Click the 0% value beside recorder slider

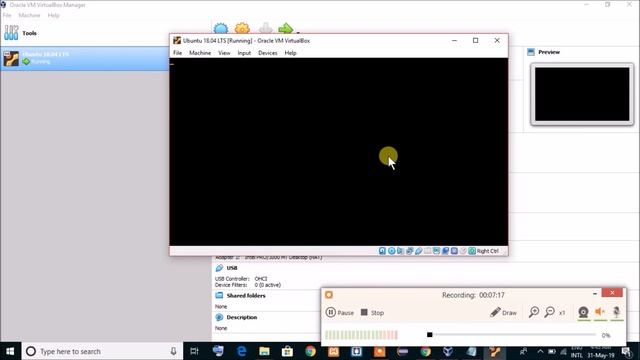point(606,335)
